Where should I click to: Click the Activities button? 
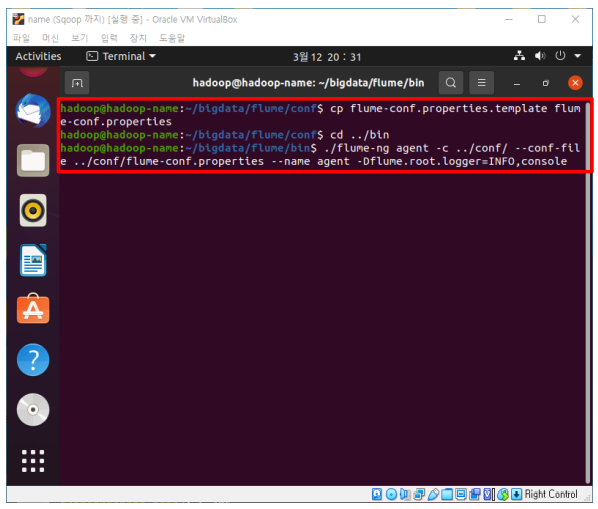click(x=38, y=56)
